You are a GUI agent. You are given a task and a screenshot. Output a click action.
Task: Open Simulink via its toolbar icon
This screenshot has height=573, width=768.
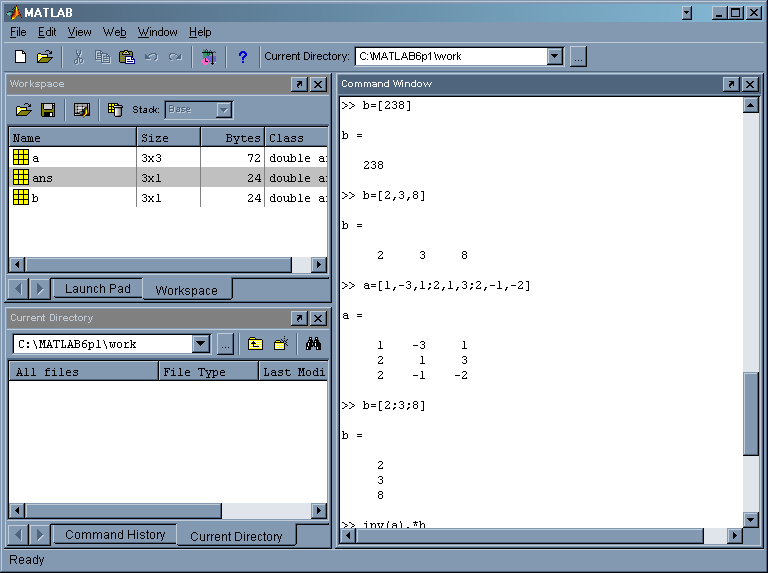click(x=209, y=57)
